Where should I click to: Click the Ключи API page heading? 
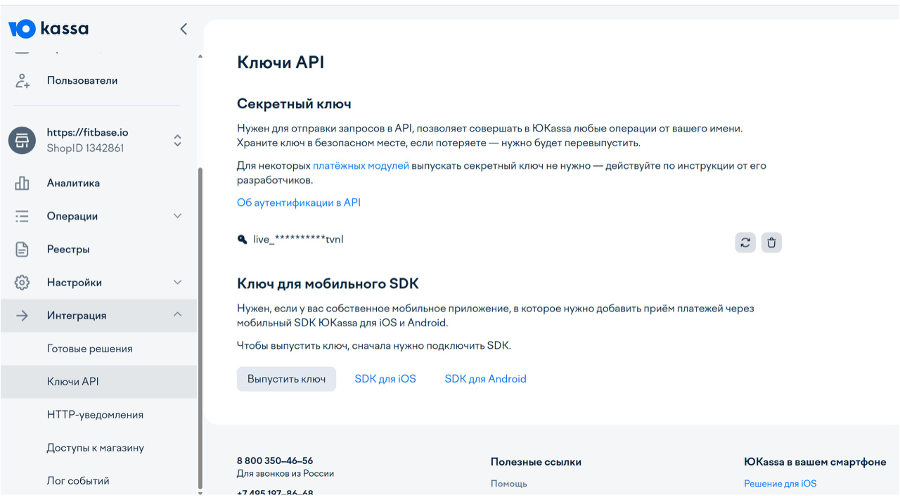point(281,62)
